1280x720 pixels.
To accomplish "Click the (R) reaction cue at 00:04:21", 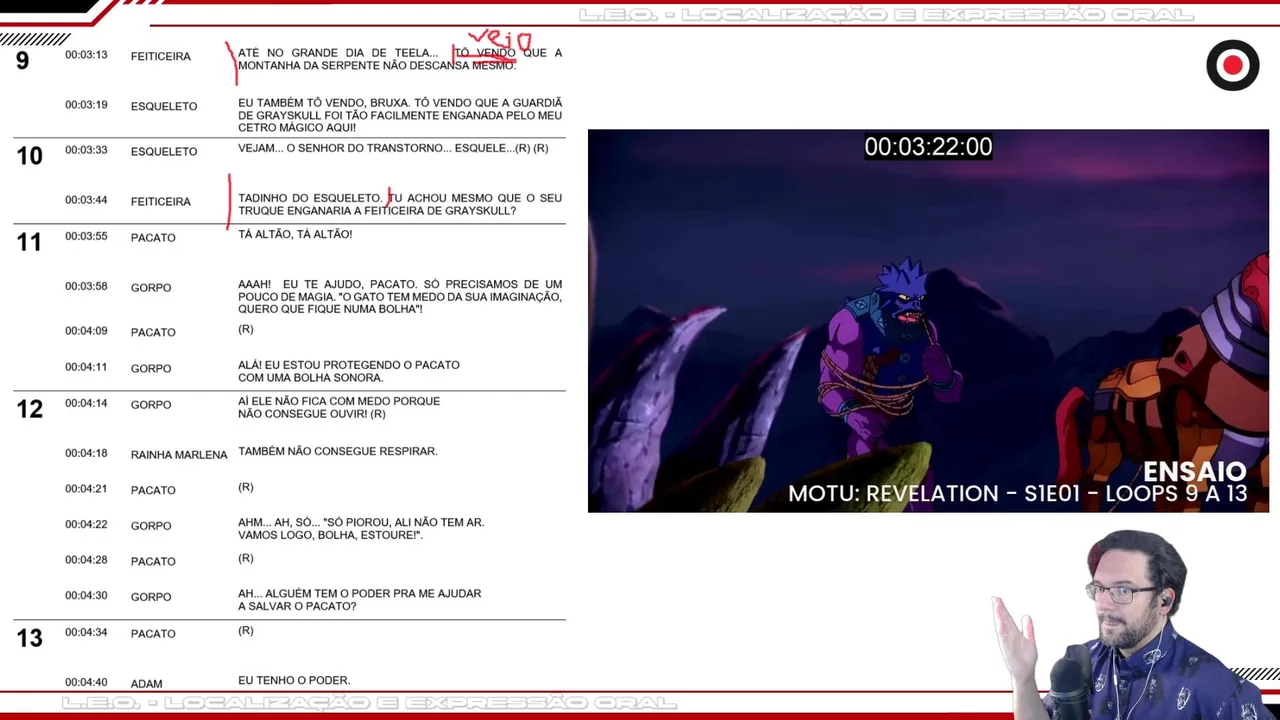I will click(x=246, y=487).
